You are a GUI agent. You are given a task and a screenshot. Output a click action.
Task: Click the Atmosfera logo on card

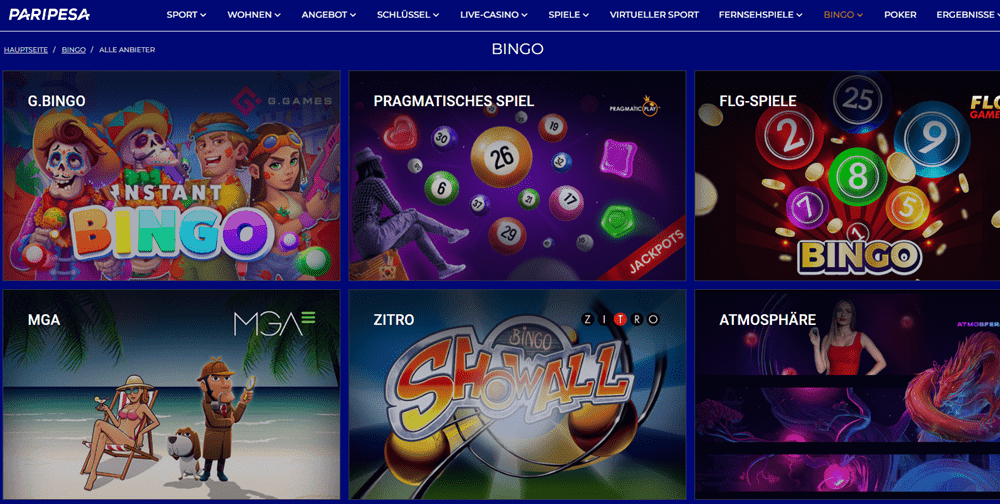point(978,324)
